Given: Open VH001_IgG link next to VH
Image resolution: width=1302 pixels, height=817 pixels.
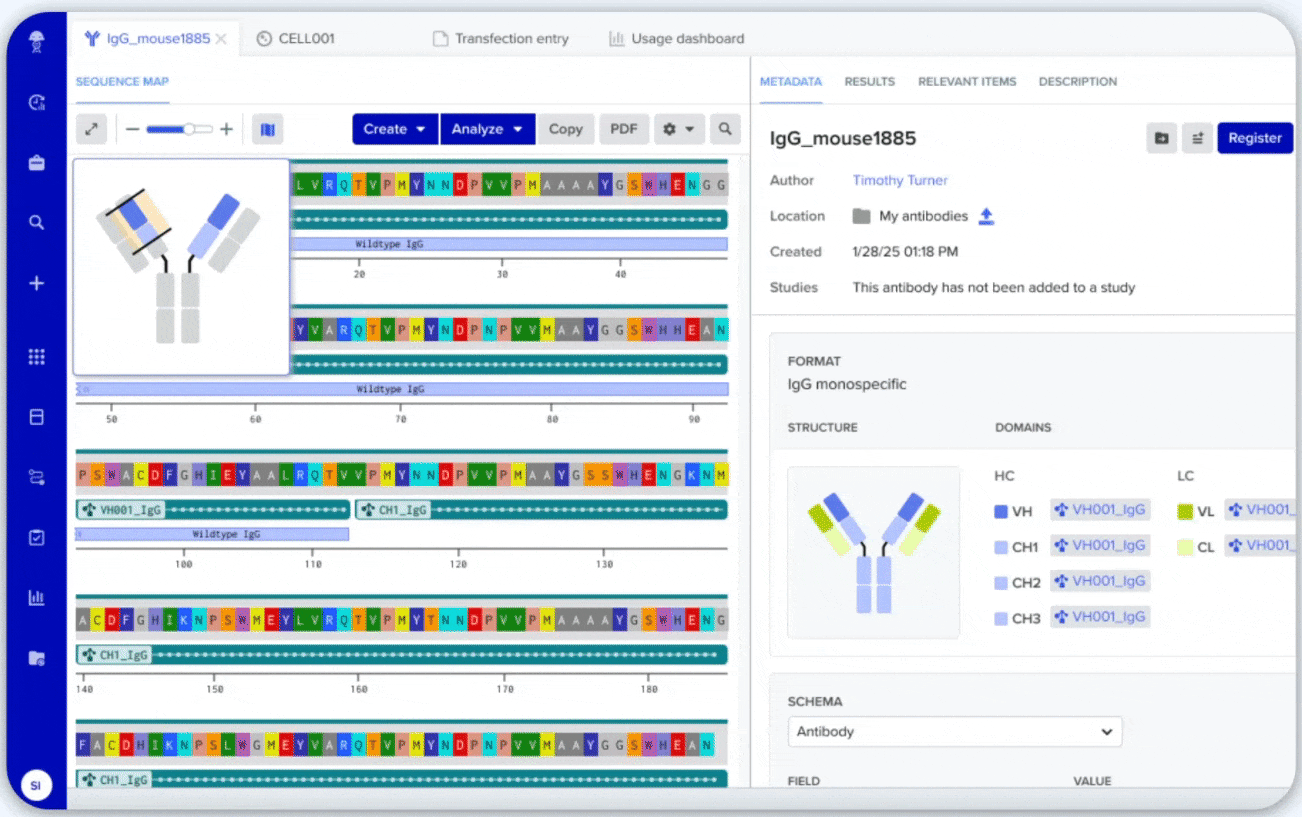Looking at the screenshot, I should (1100, 510).
